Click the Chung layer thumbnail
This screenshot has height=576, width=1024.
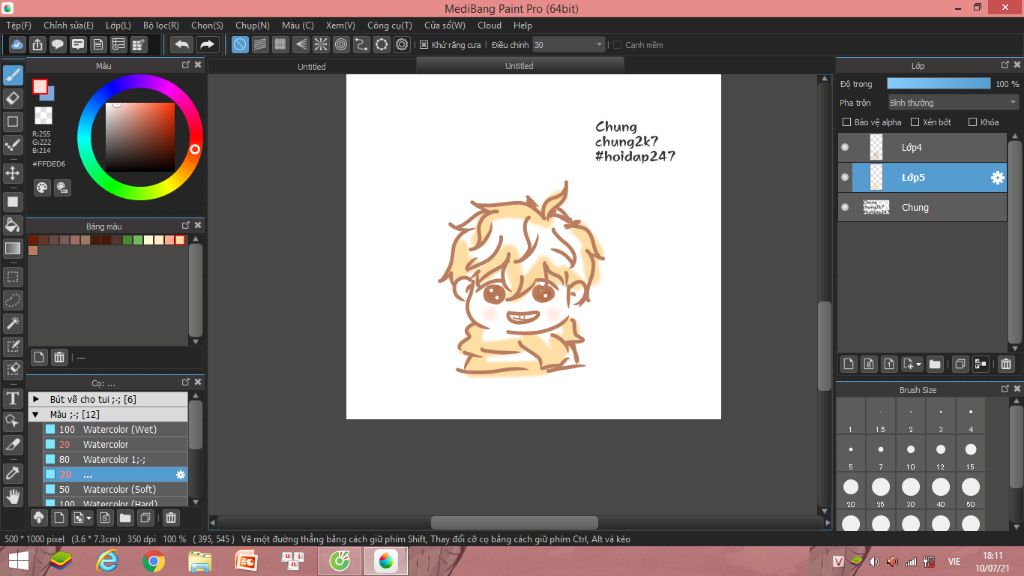[876, 207]
